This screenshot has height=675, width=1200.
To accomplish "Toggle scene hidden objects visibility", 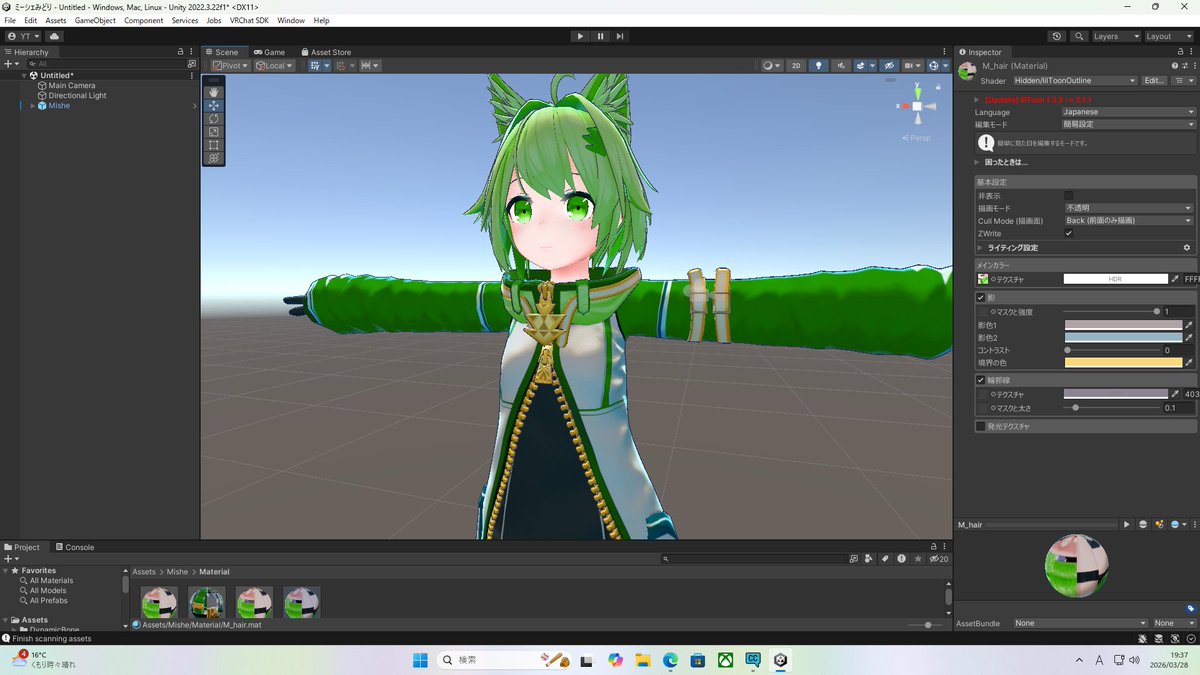I will click(x=887, y=65).
